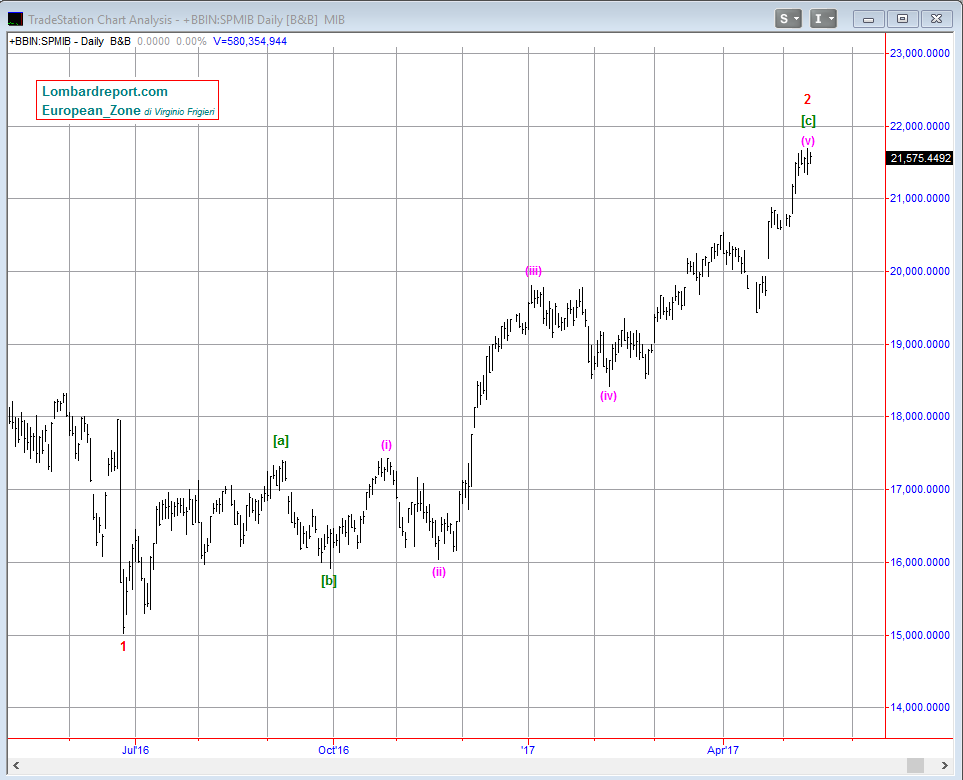963x780 pixels.
Task: Click the Apr'17 date axis label
Action: pyautogui.click(x=723, y=750)
